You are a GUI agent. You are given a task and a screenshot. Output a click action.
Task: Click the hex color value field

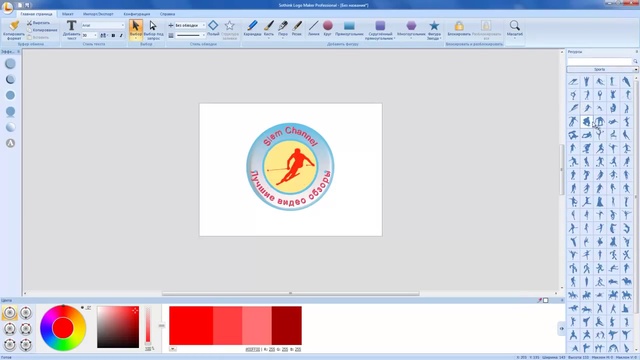[253, 349]
